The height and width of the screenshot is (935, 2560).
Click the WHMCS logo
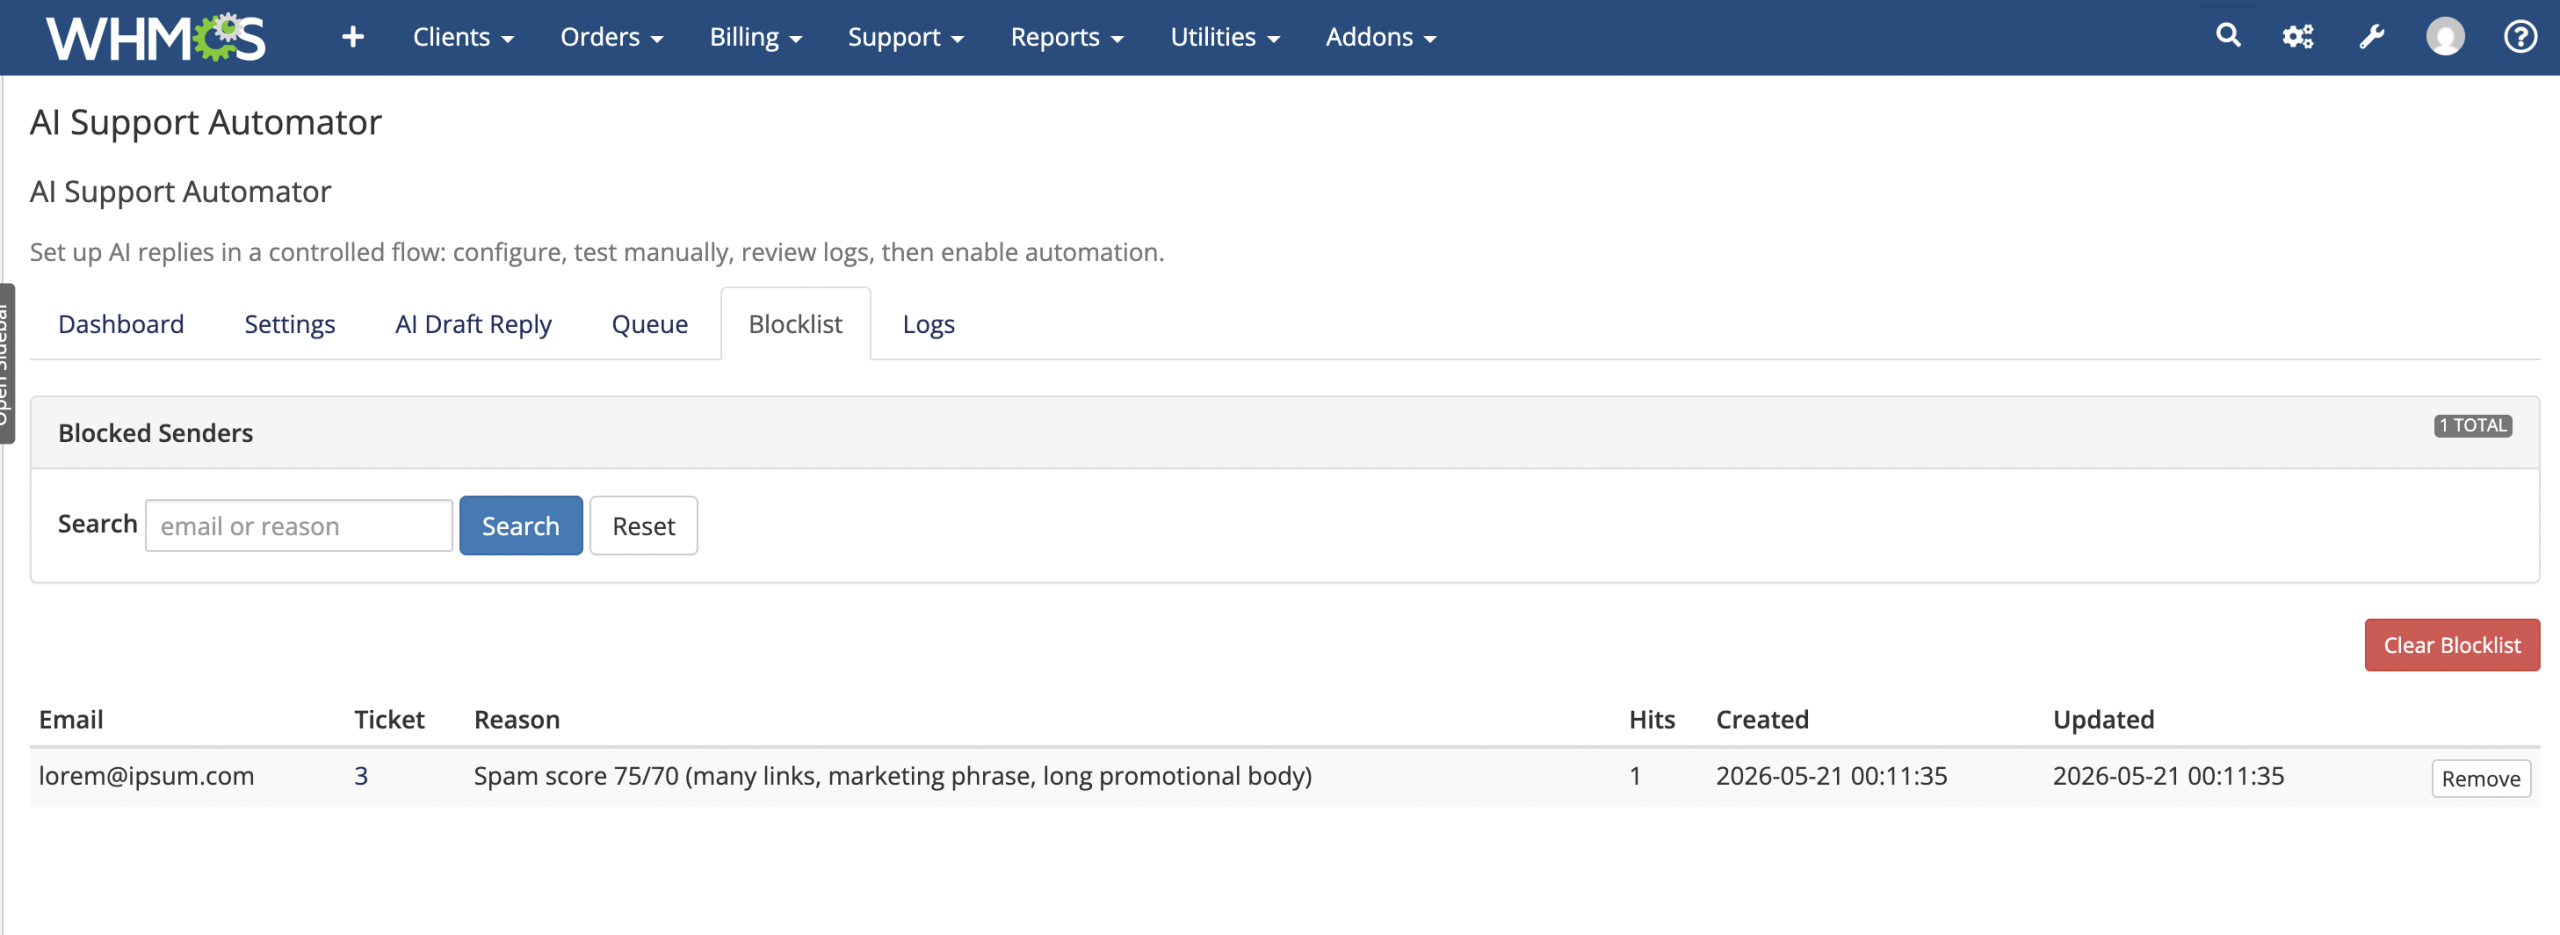click(156, 37)
